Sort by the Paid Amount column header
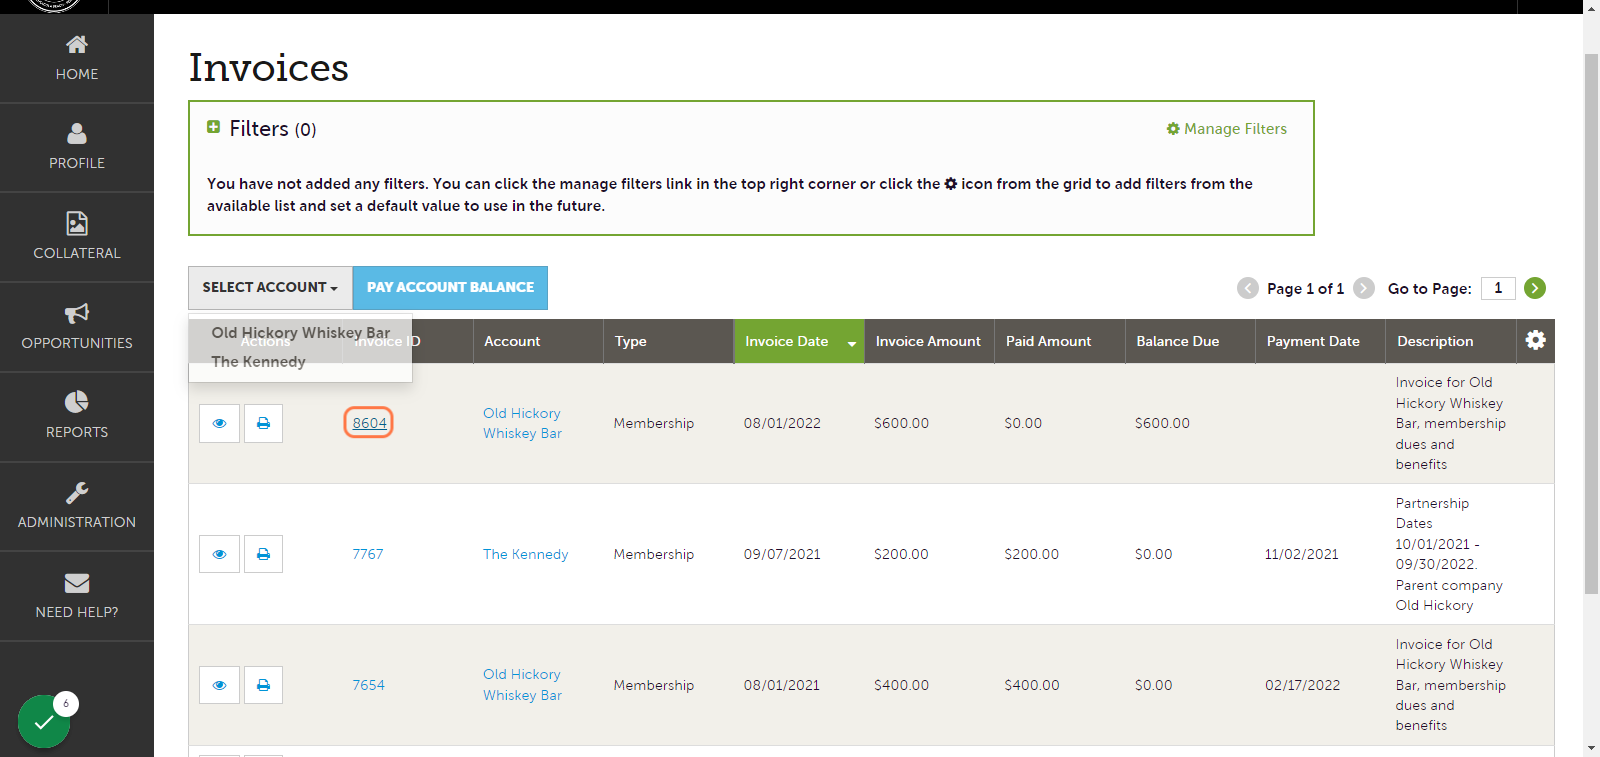 click(1060, 341)
